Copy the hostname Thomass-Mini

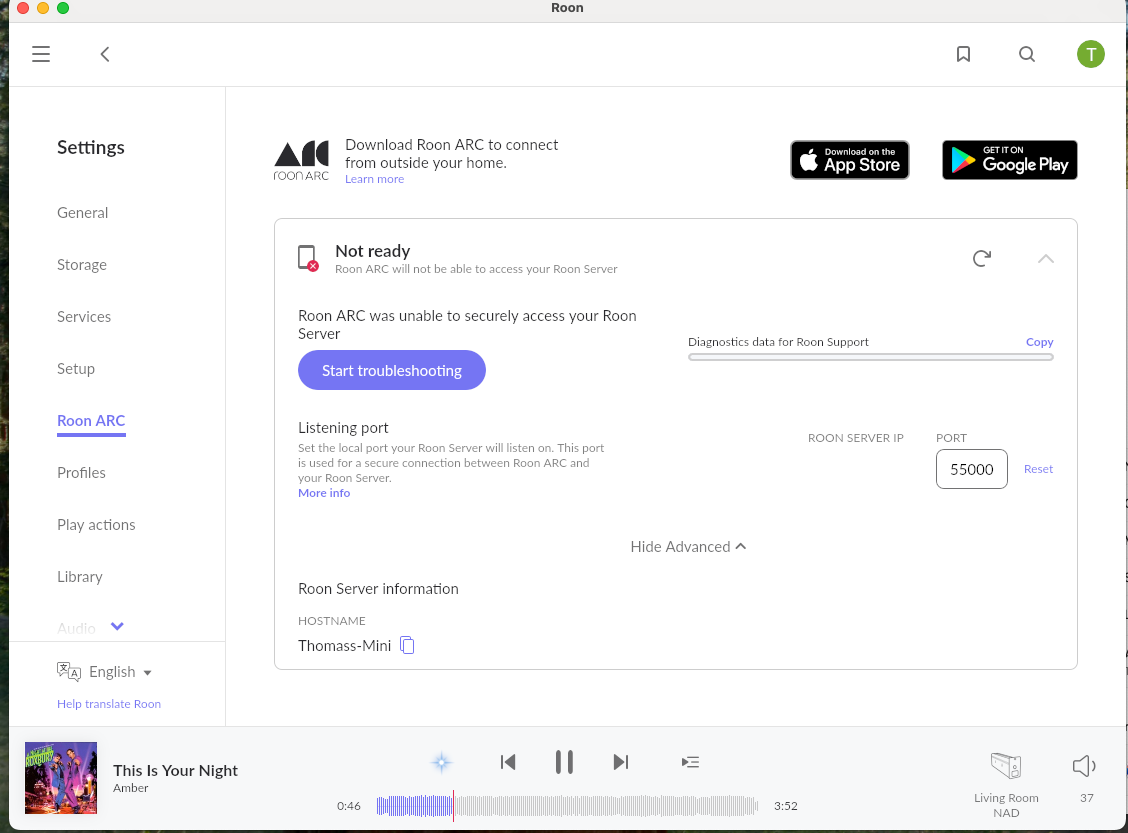[x=407, y=645]
